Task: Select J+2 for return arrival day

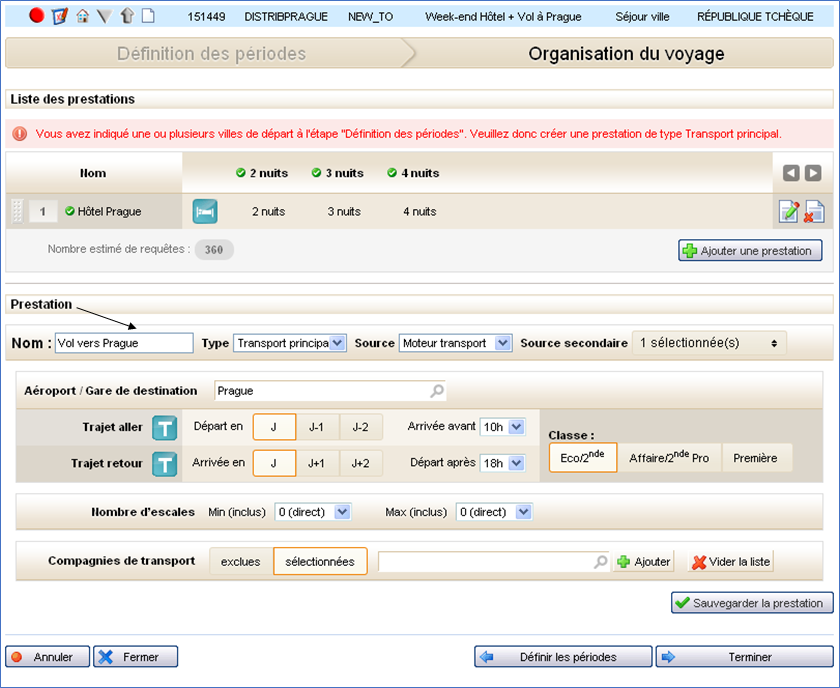Action: pos(361,463)
